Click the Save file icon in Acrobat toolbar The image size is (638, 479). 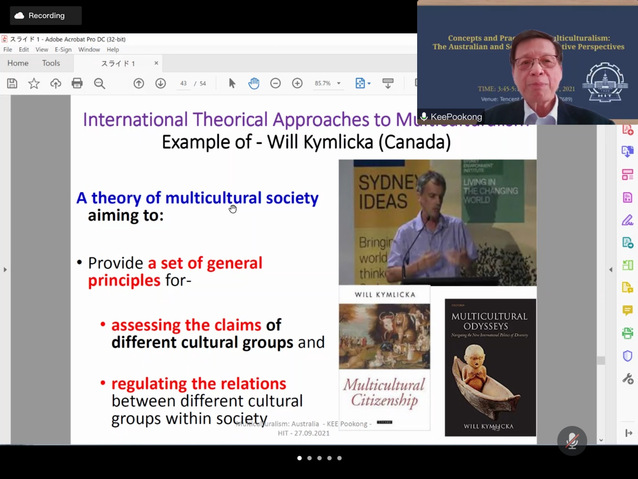click(x=12, y=83)
